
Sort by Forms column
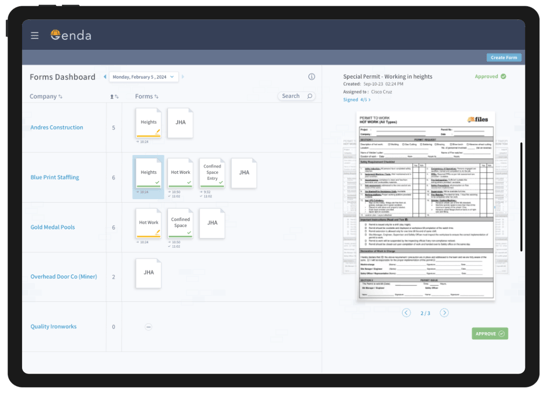(147, 96)
